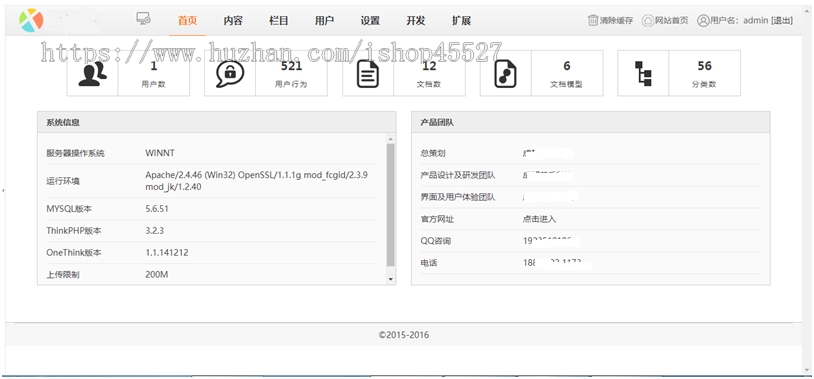Click the 界面及用户体验团队 label

[x=458, y=197]
